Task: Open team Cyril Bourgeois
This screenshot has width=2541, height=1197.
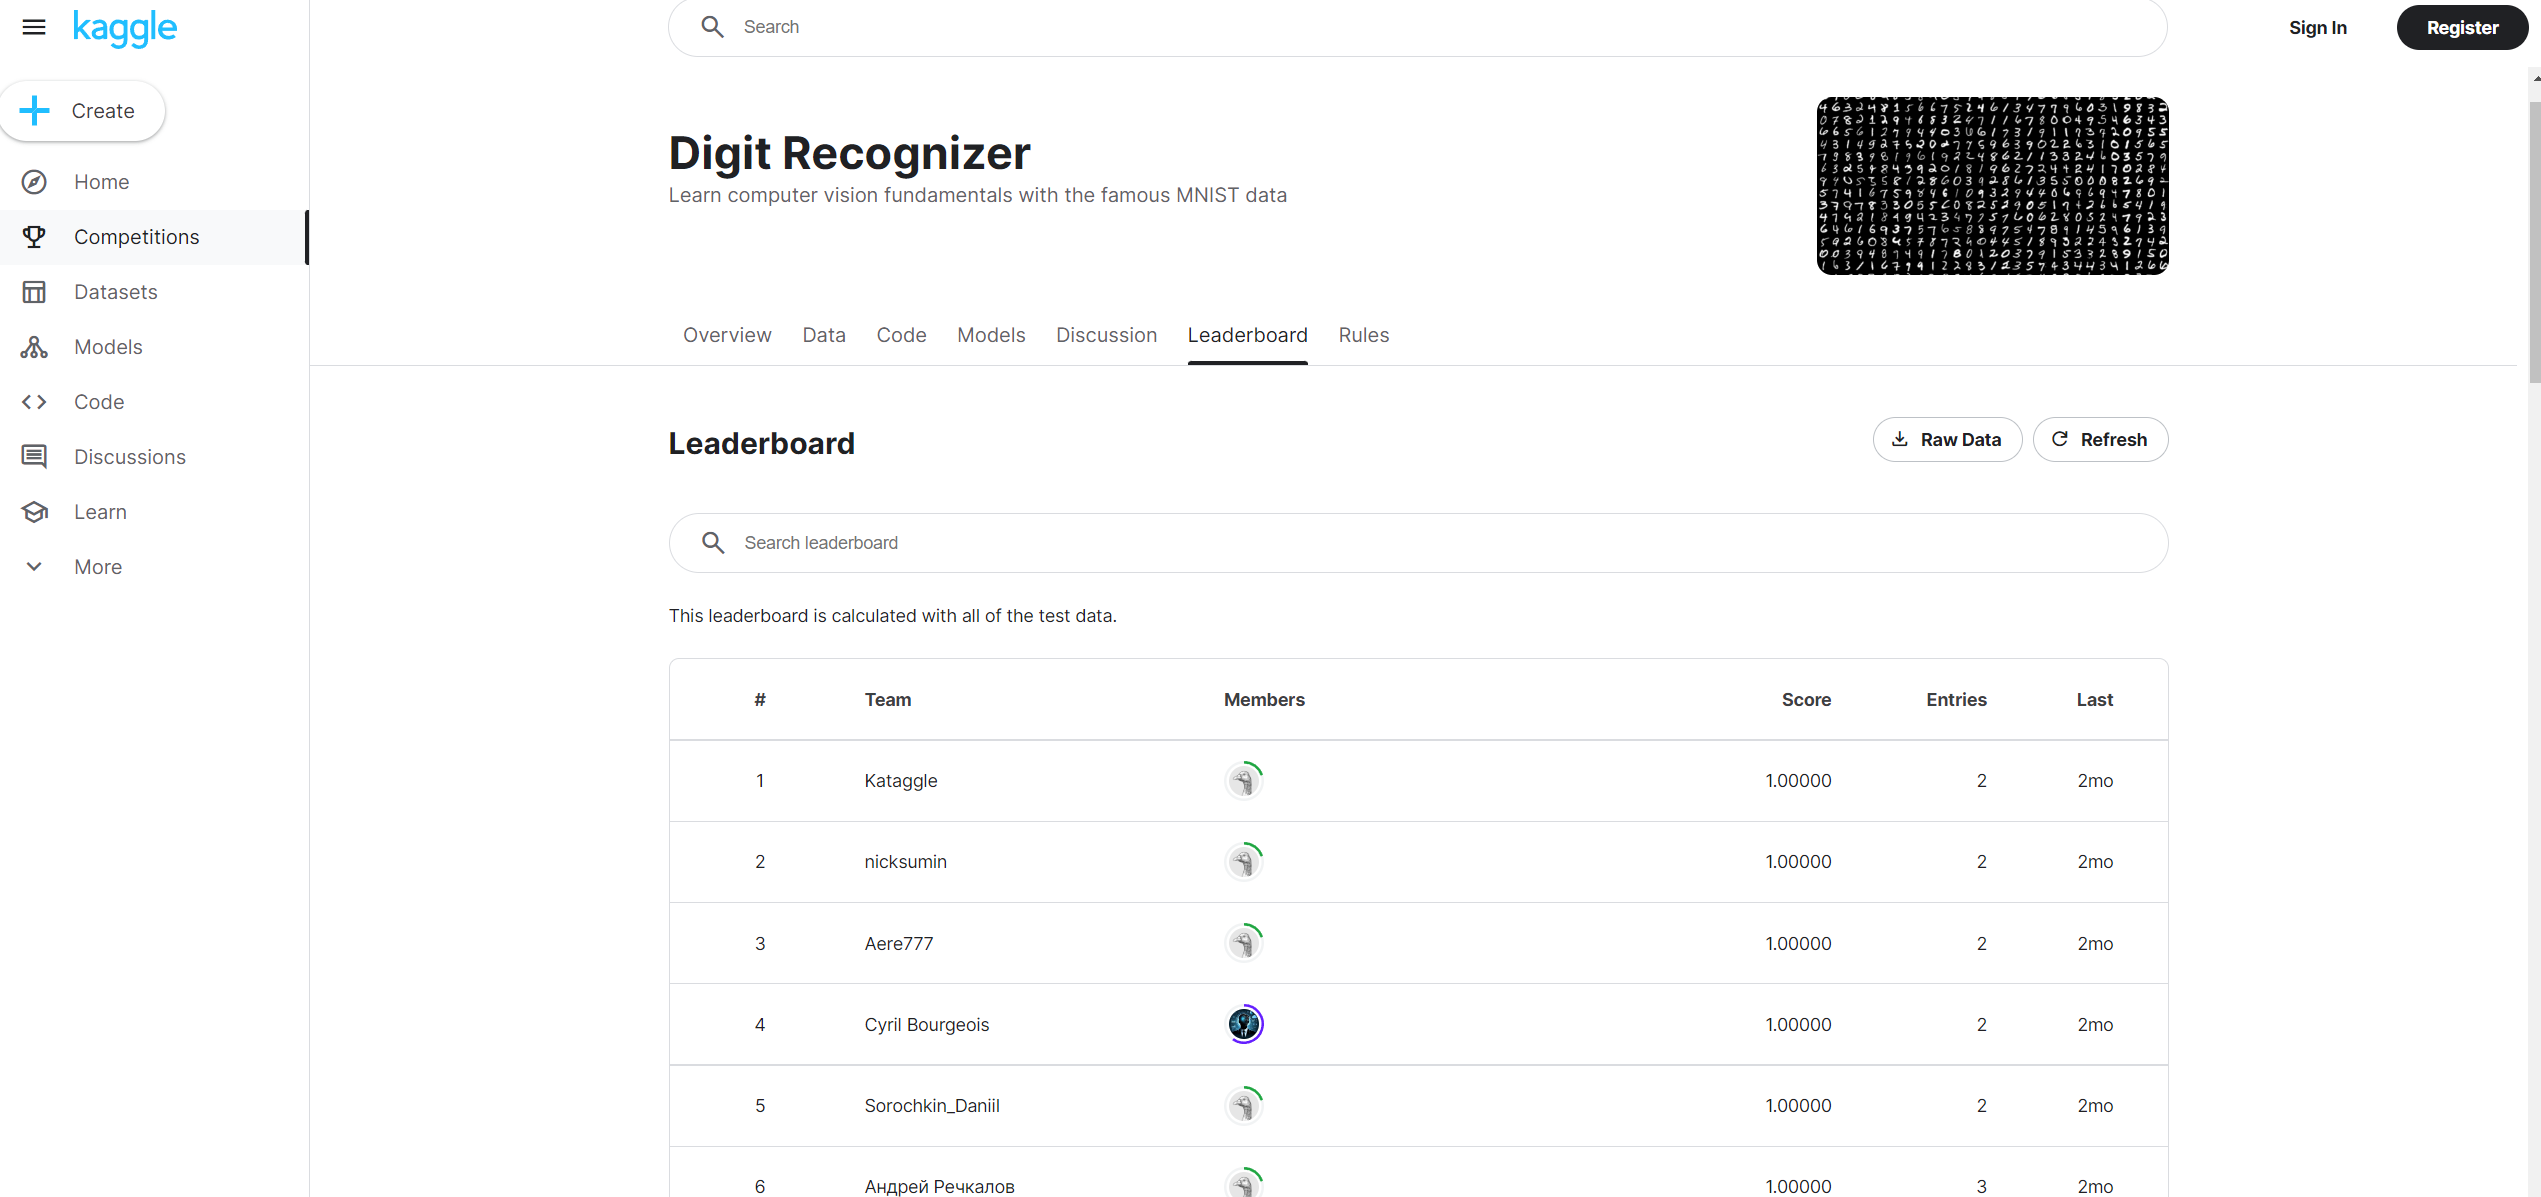Action: 926,1025
